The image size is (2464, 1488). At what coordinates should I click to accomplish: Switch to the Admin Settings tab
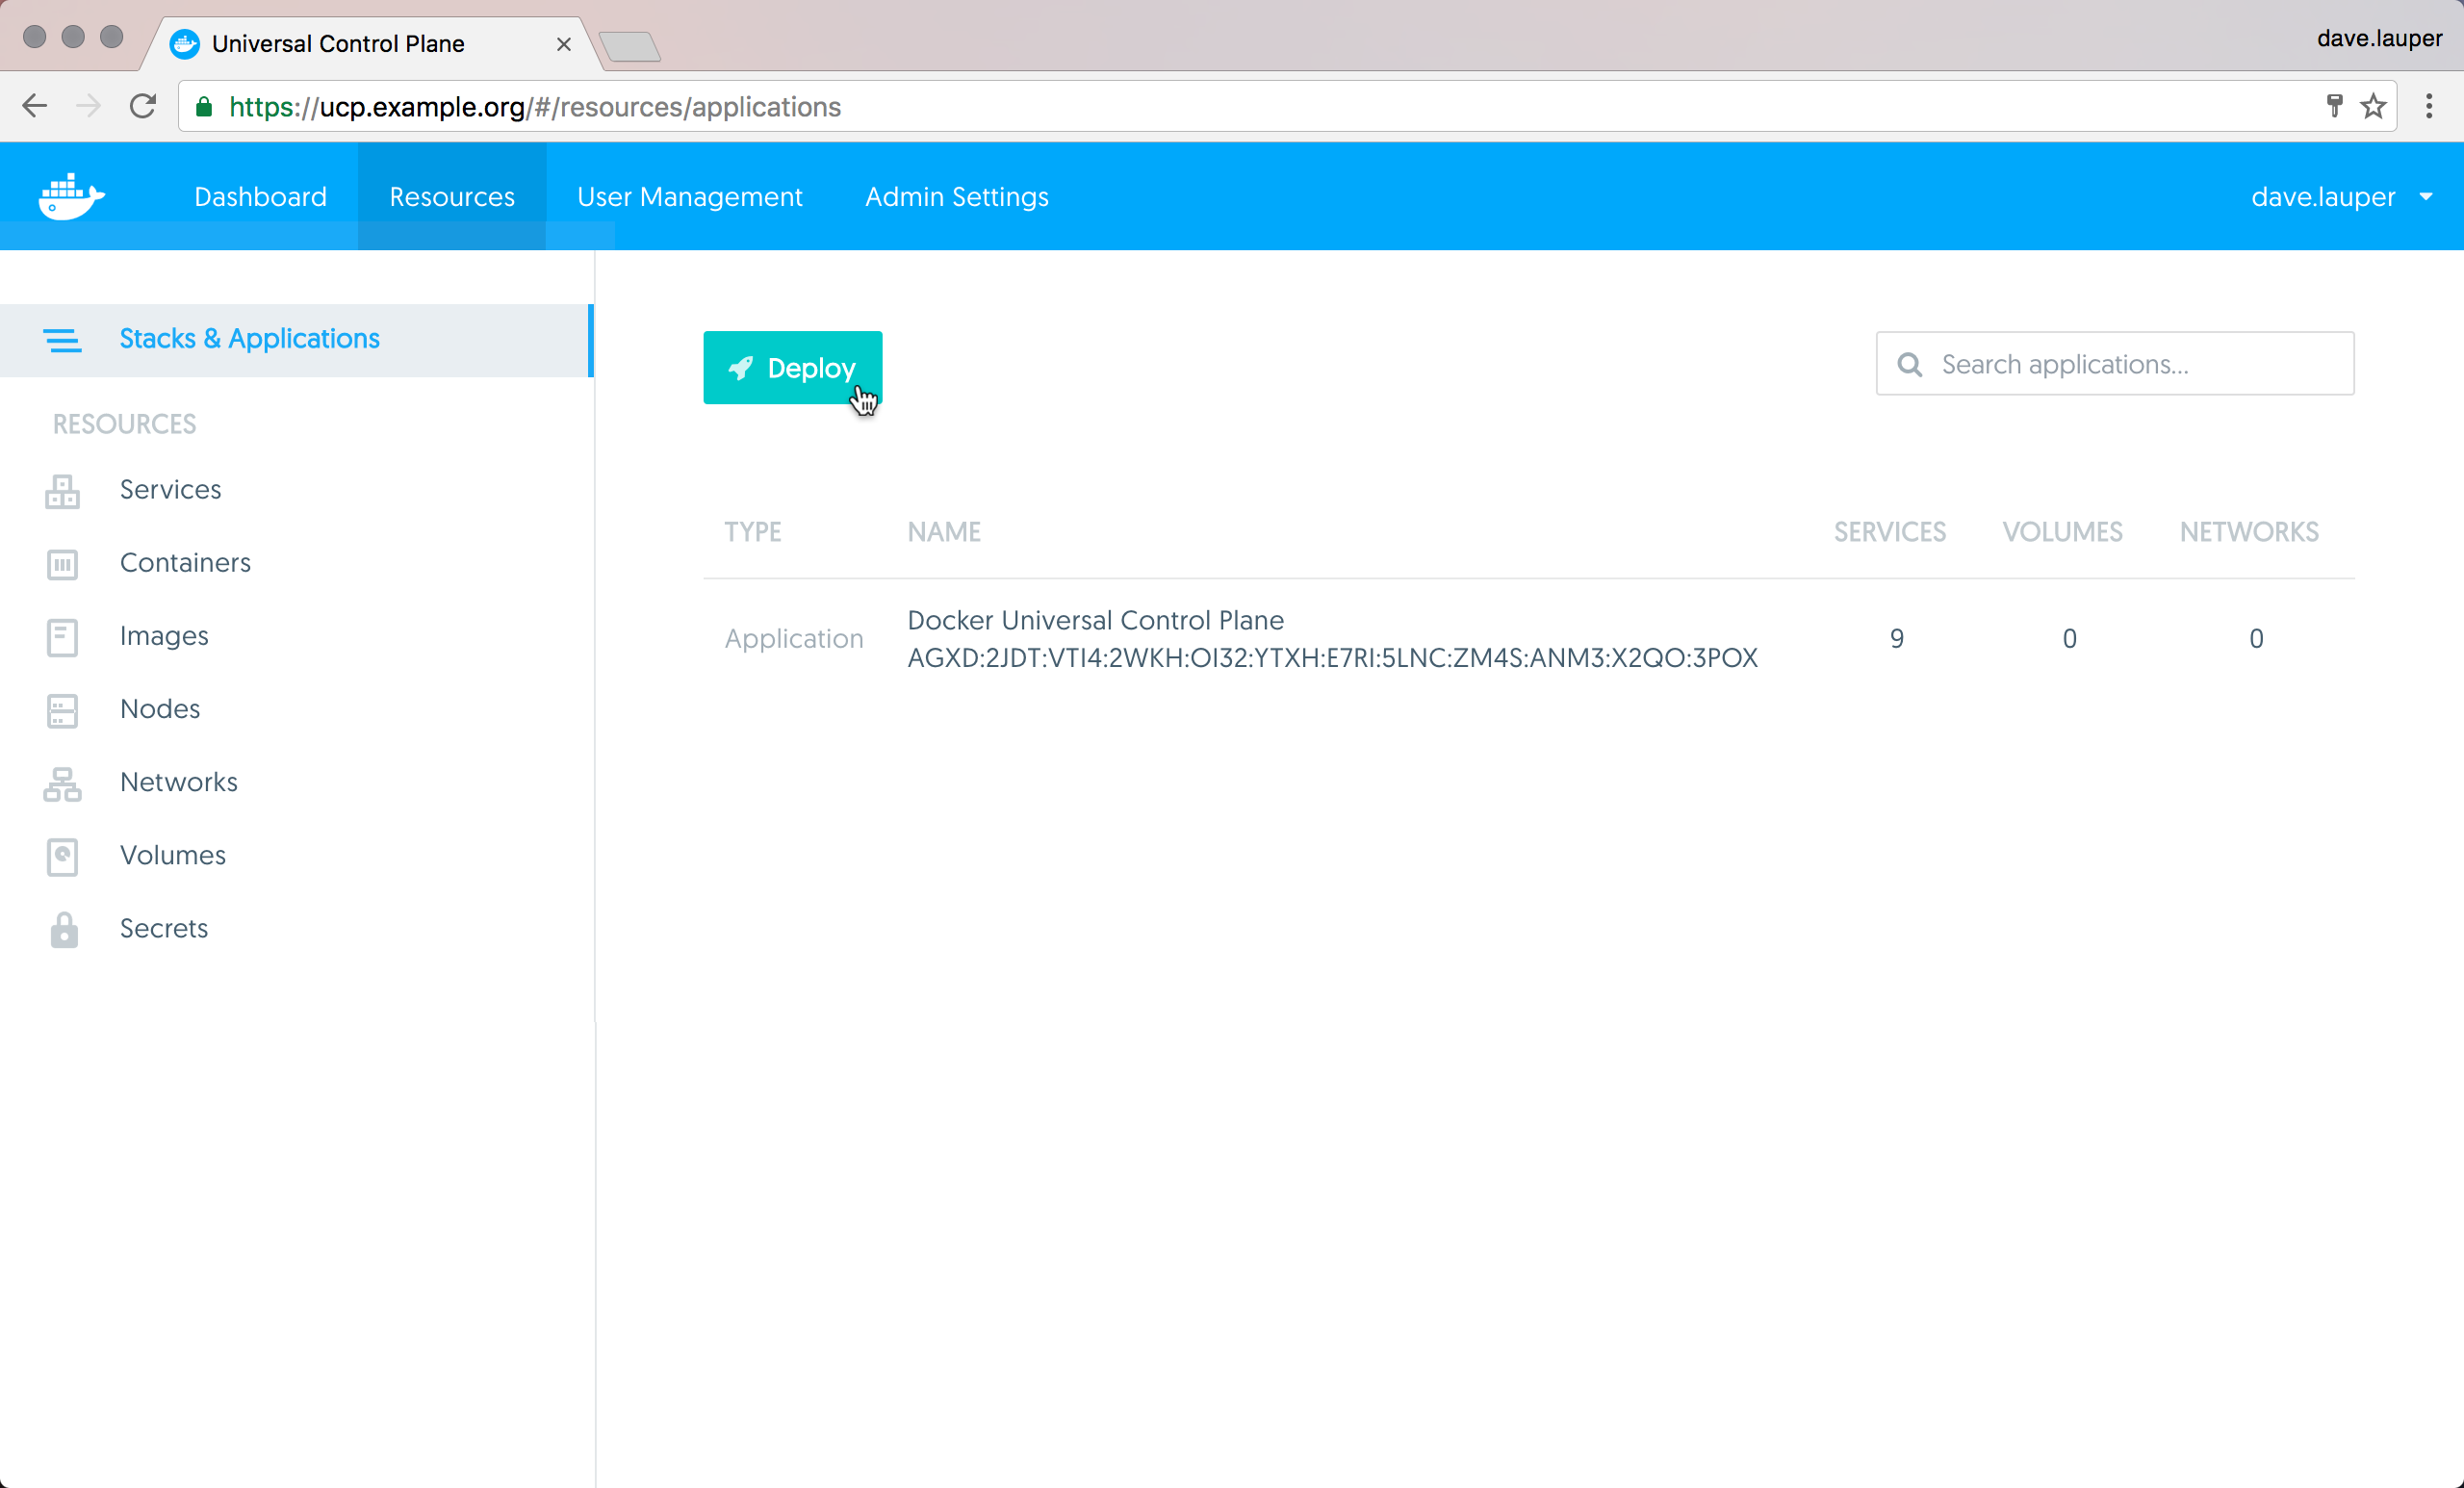click(956, 197)
